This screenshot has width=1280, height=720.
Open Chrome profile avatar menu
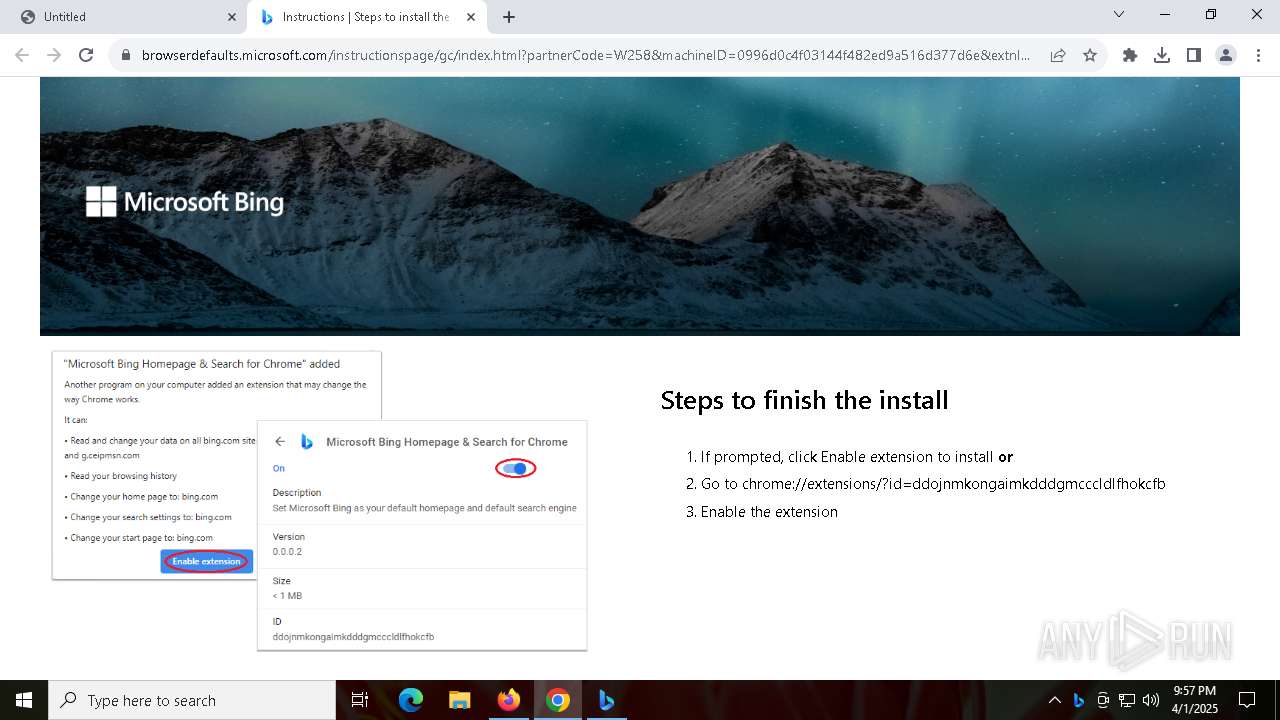click(x=1226, y=55)
